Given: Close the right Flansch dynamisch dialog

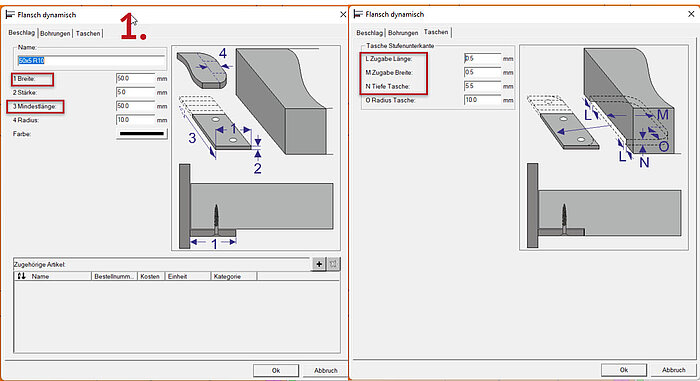Looking at the screenshot, I should 691,14.
